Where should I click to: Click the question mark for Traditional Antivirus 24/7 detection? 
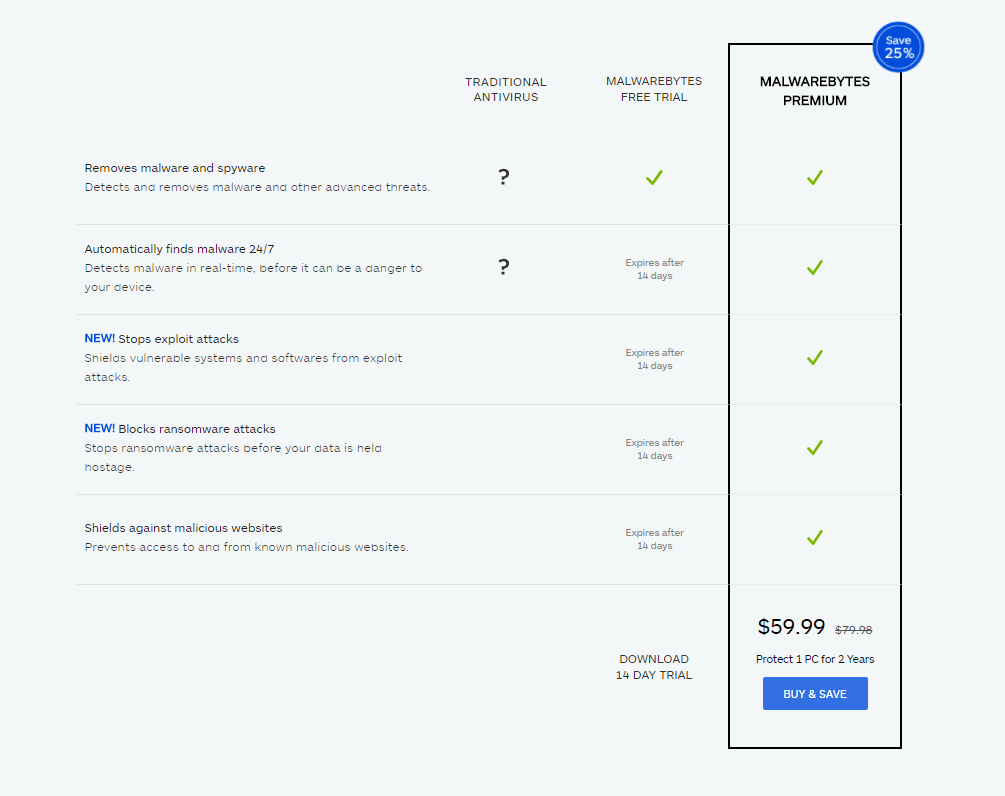[504, 268]
